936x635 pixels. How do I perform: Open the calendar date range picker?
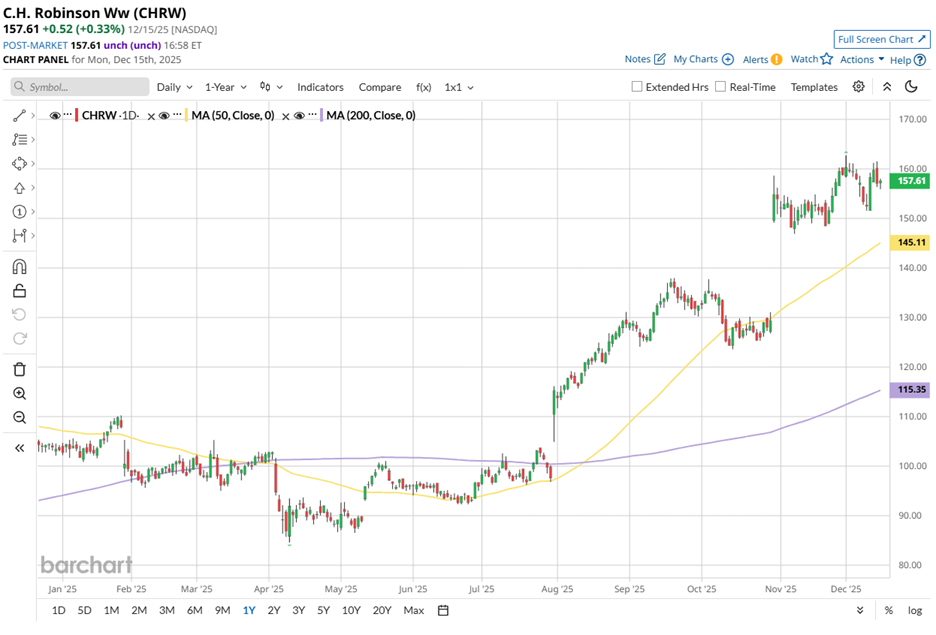point(443,610)
